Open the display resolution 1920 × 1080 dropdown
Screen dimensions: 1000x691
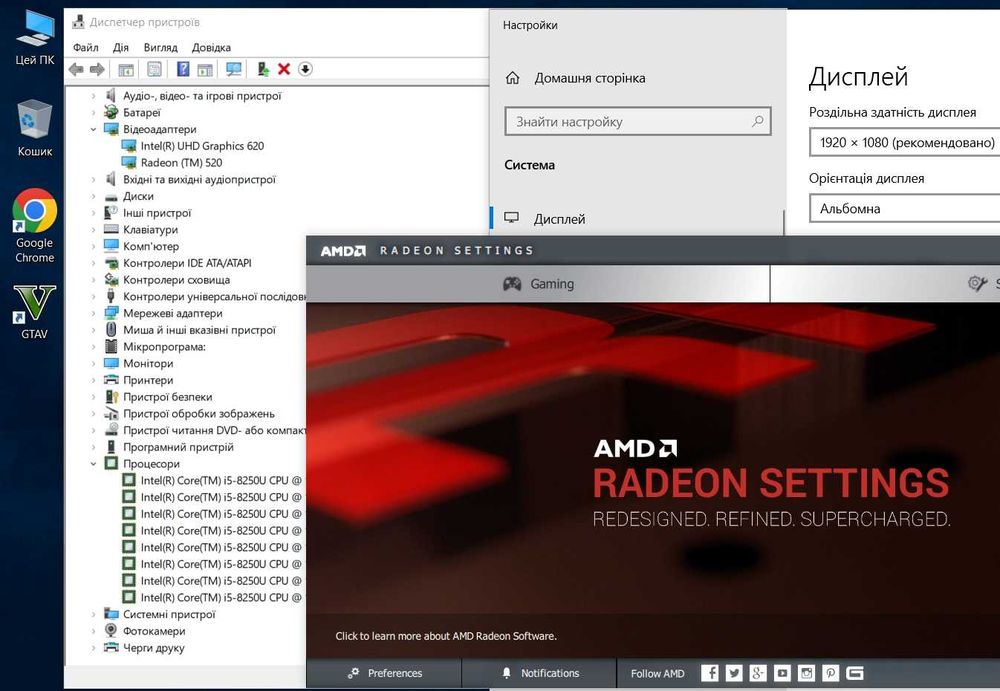coord(904,142)
